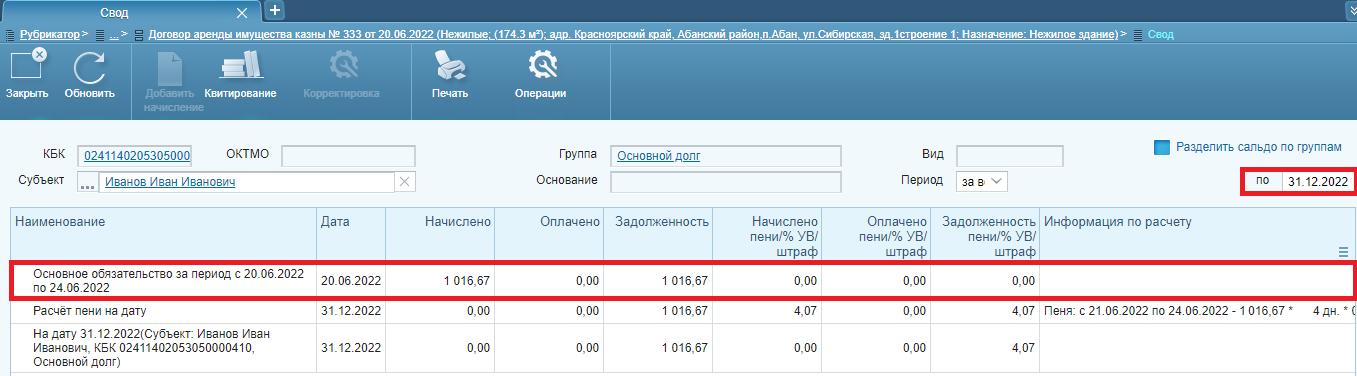Click the table column settings menu icon
Image resolution: width=1357 pixels, height=376 pixels.
pyautogui.click(x=1343, y=252)
